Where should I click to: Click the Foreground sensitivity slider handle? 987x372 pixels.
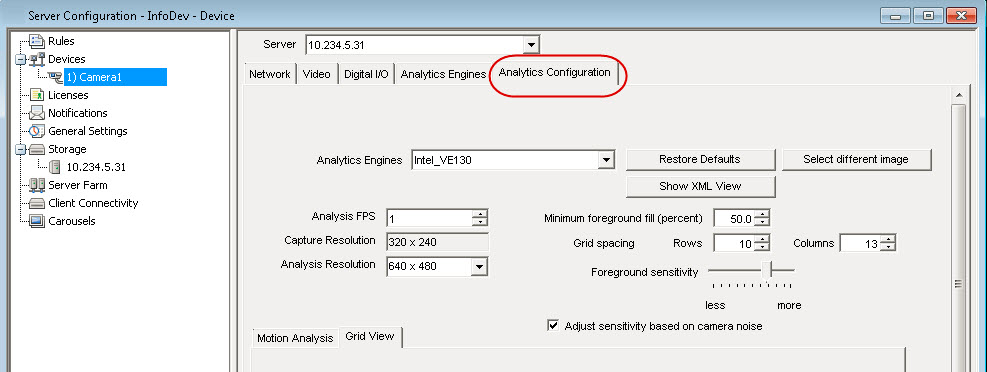pos(766,271)
